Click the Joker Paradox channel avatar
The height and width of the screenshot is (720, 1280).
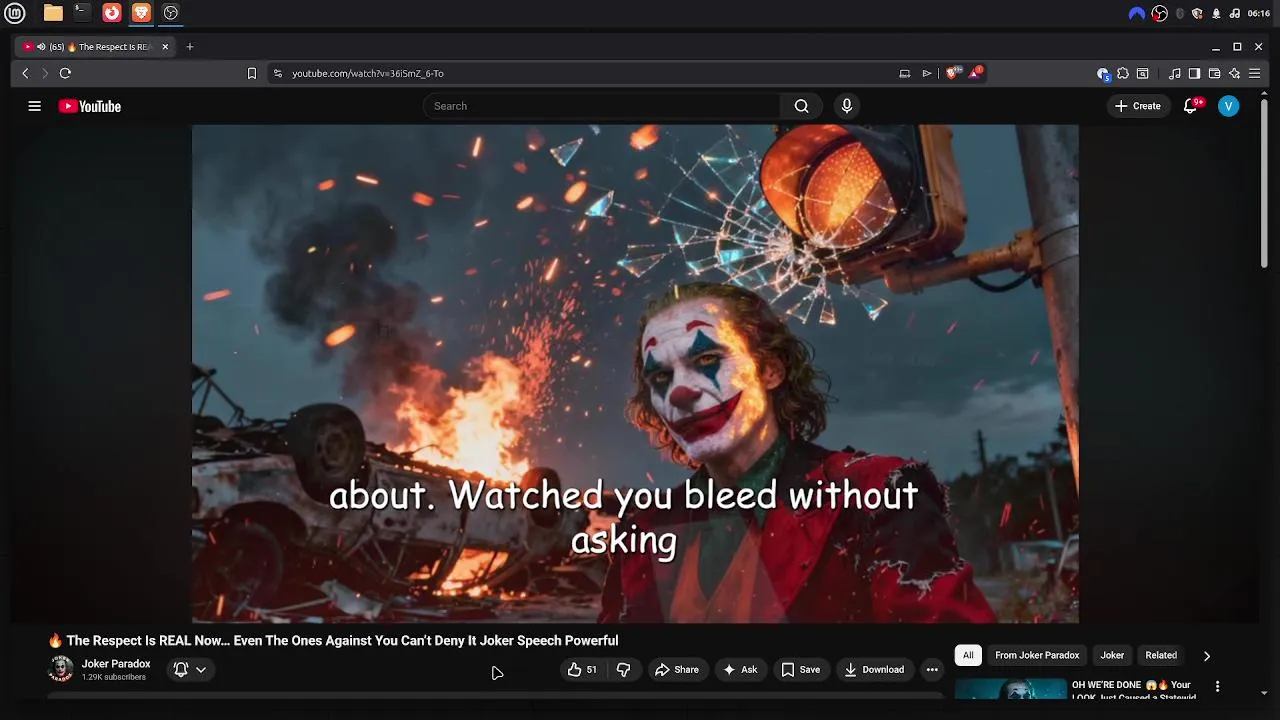61,669
